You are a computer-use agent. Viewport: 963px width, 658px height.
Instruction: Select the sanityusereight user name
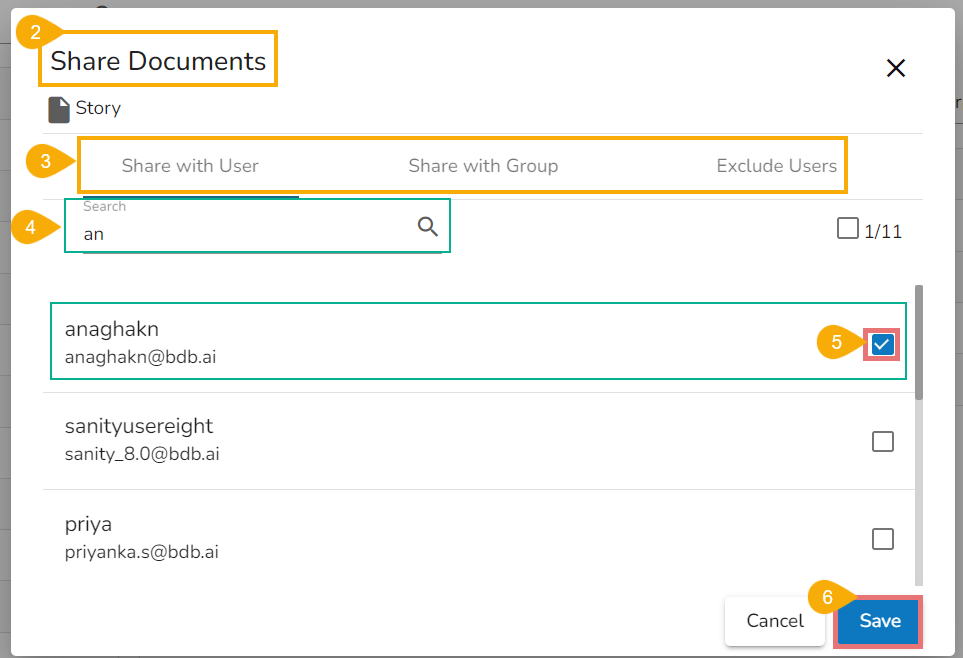[x=139, y=426]
